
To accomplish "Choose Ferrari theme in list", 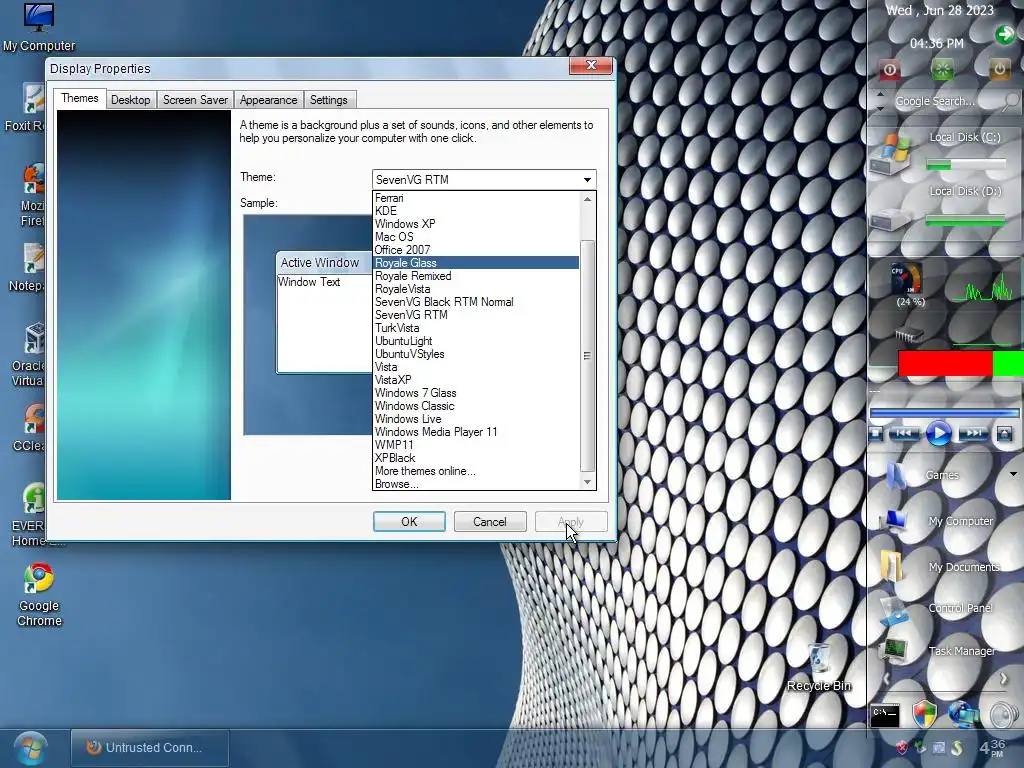I will pos(476,198).
